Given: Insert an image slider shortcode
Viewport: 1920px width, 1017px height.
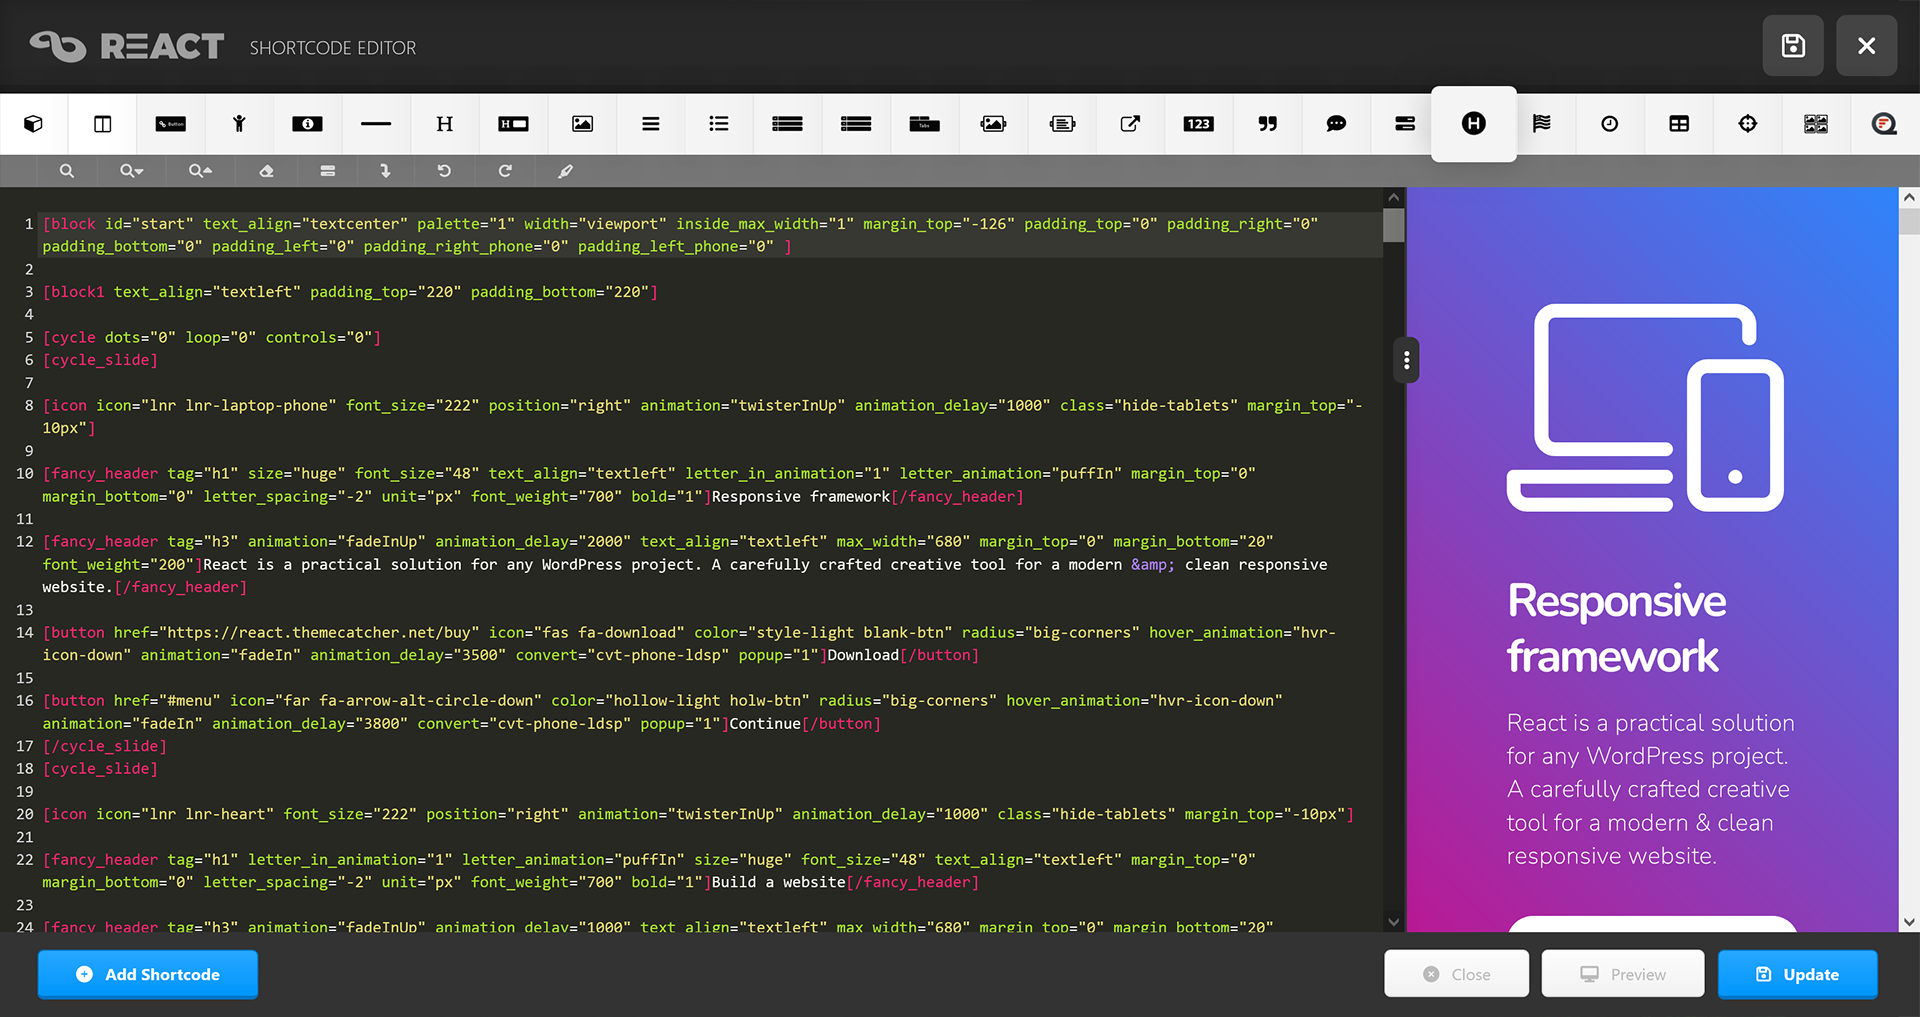Looking at the screenshot, I should (993, 124).
